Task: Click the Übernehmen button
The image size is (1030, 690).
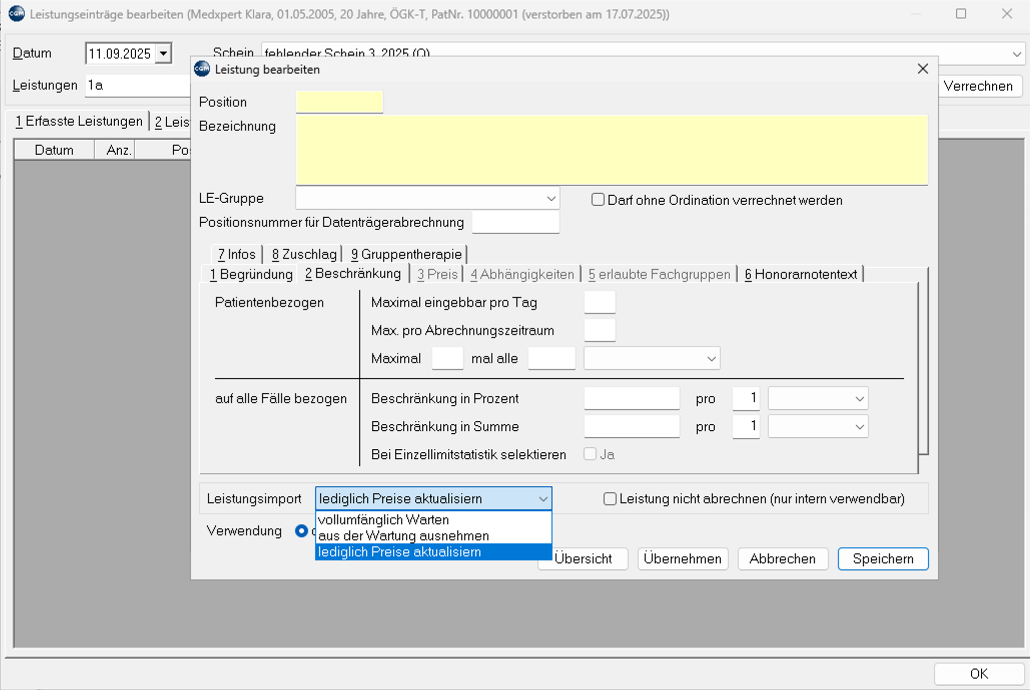Action: [x=682, y=559]
